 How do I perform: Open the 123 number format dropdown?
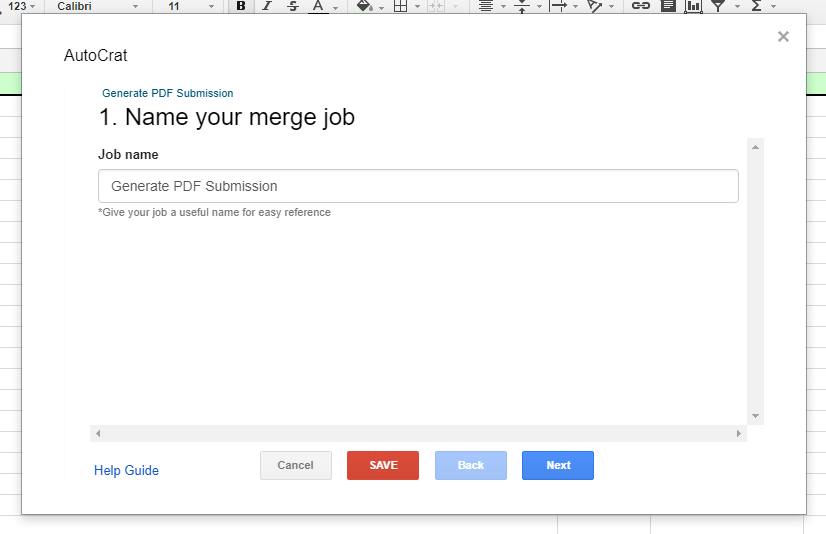point(22,6)
